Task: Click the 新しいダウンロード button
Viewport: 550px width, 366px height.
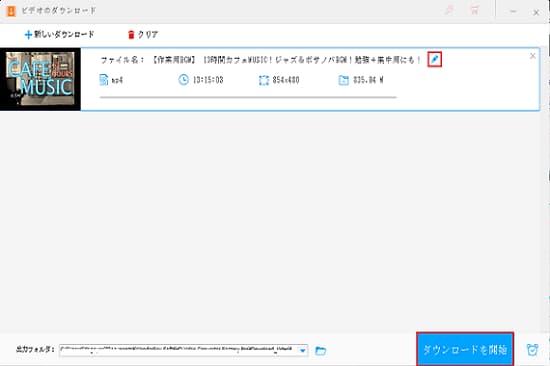Action: pyautogui.click(x=59, y=34)
